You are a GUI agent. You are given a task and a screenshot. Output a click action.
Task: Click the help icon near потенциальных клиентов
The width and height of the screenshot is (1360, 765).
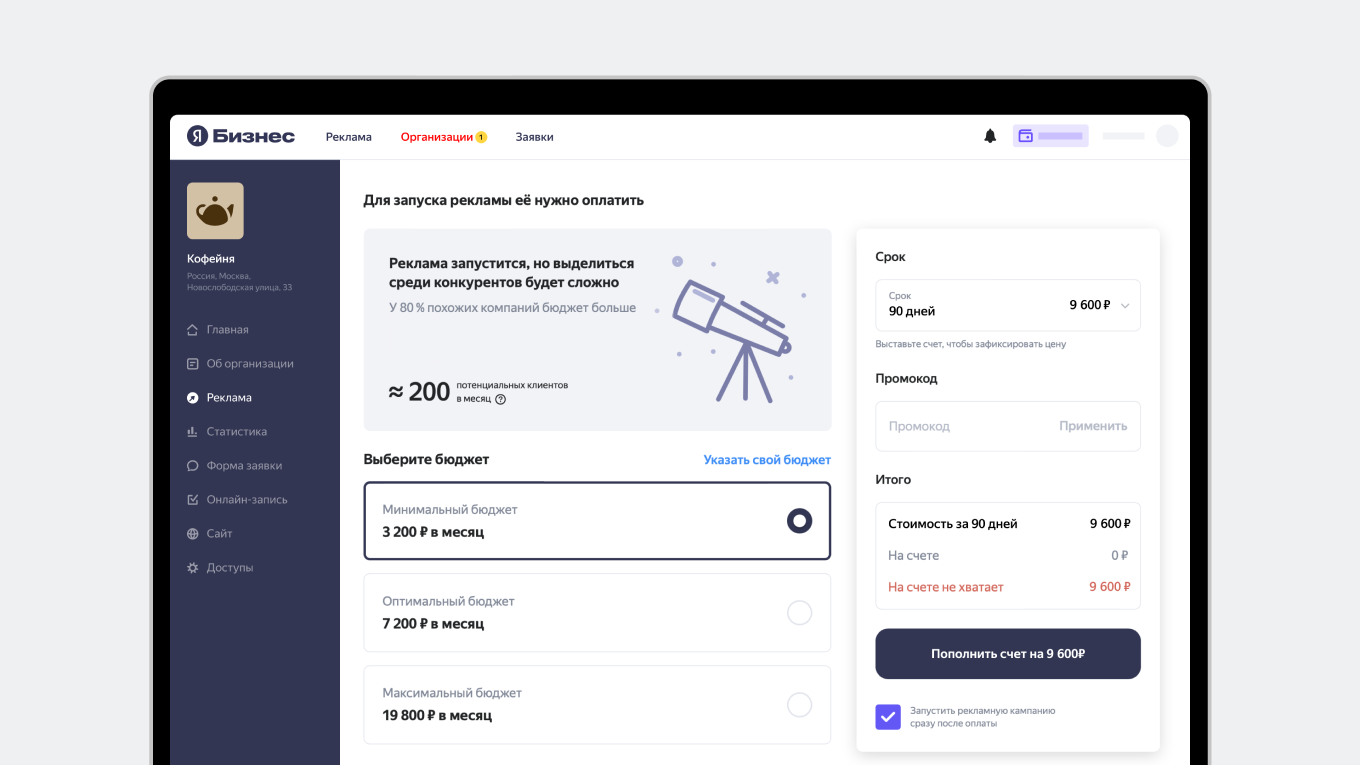click(501, 399)
